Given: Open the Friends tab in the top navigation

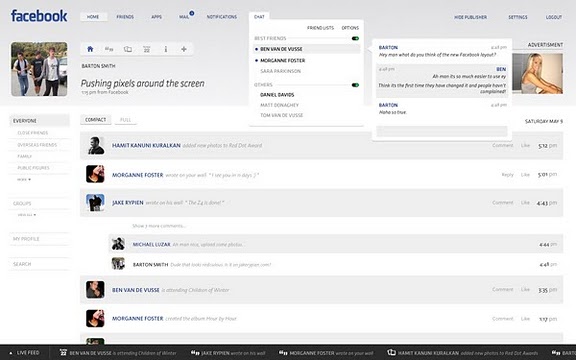Looking at the screenshot, I should [125, 17].
